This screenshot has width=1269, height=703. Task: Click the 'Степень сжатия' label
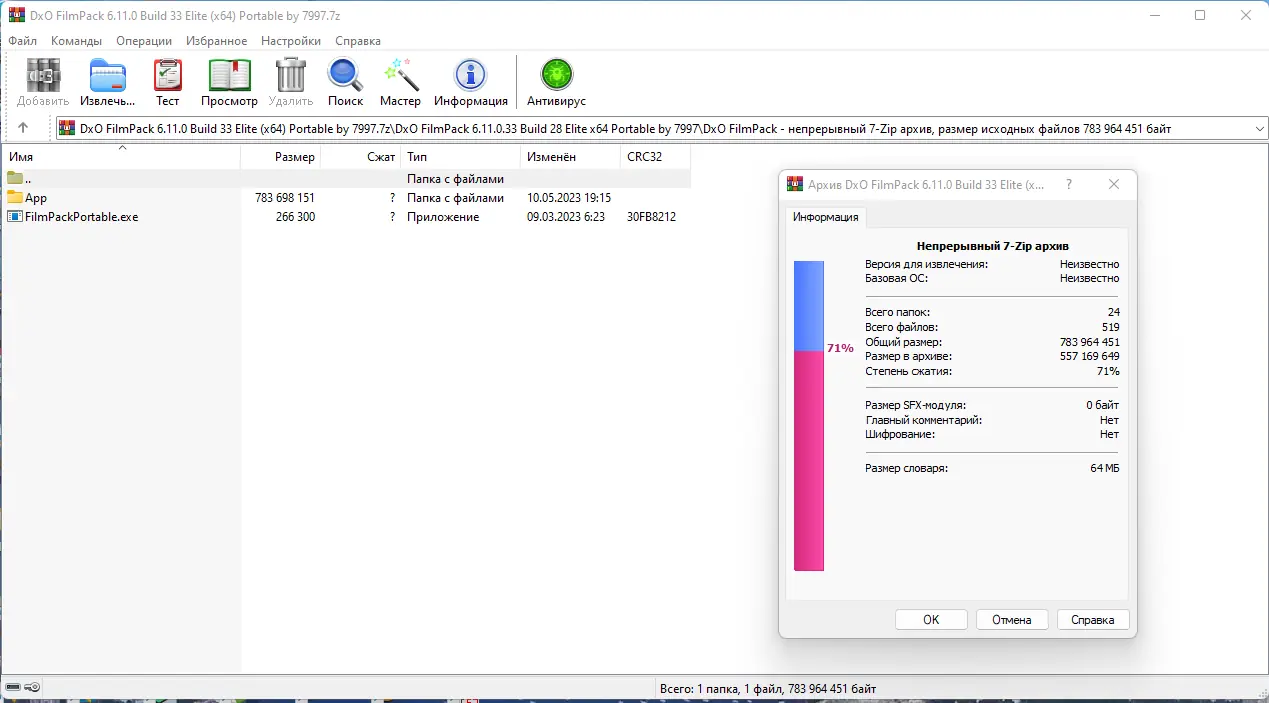[908, 371]
